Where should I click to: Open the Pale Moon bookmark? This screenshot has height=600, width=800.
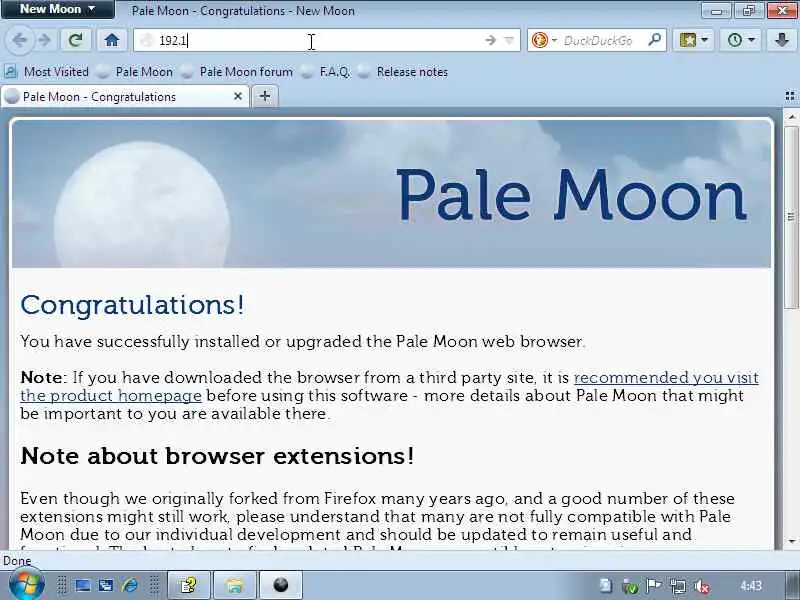point(135,72)
